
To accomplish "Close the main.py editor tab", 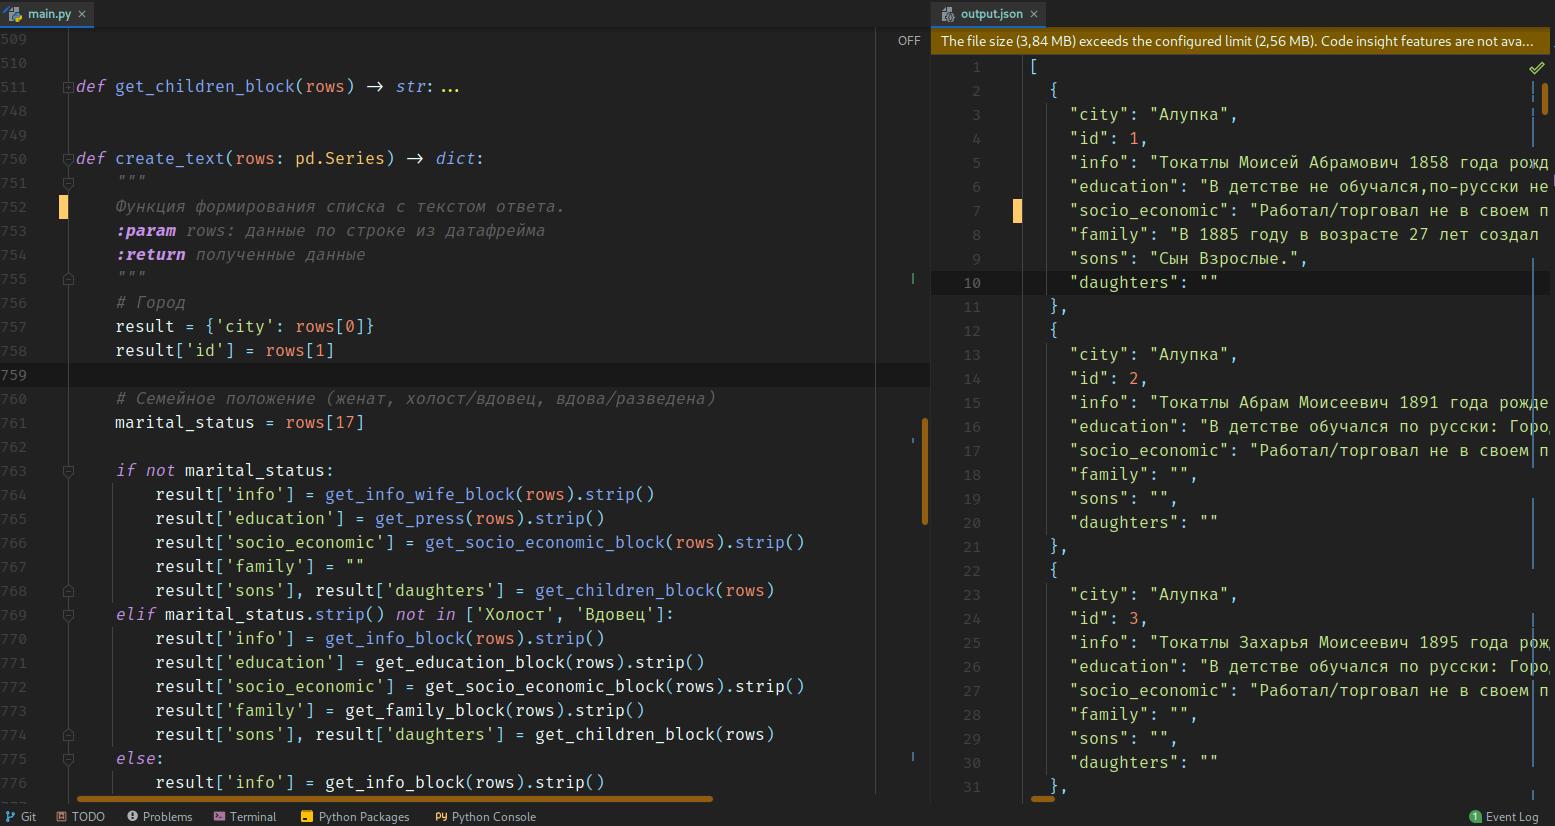I will [82, 14].
